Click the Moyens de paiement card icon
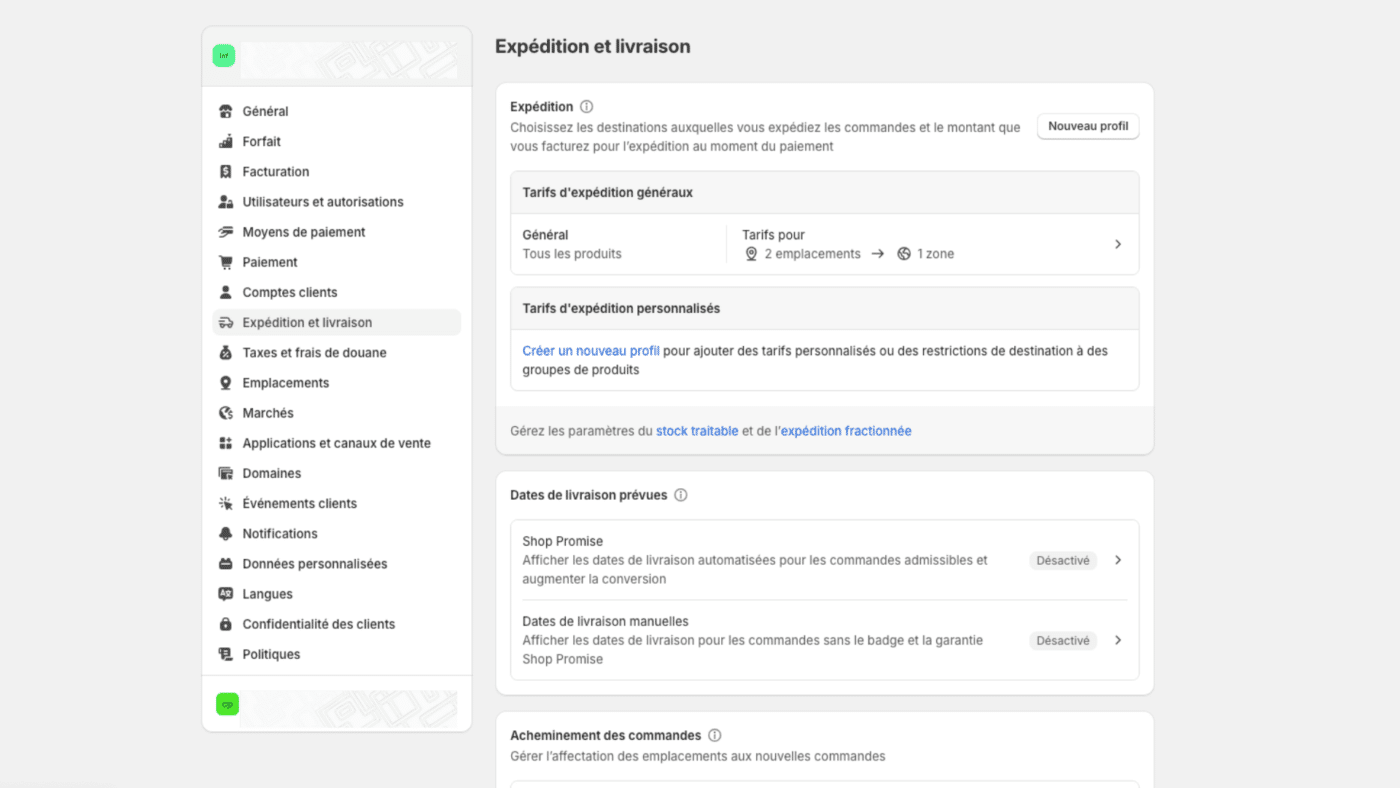 [x=225, y=232]
